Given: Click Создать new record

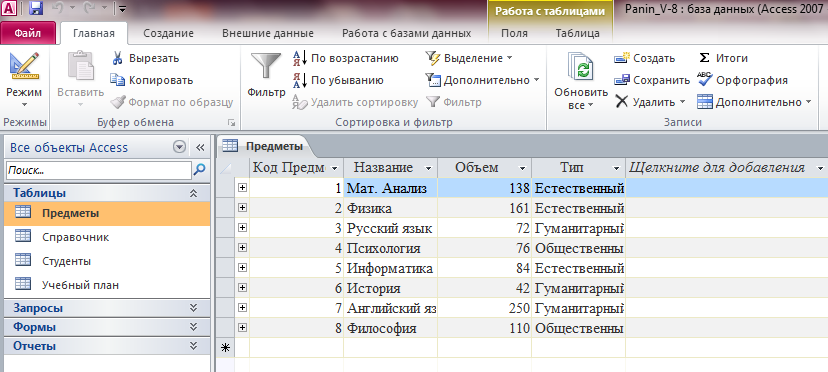Looking at the screenshot, I should [x=645, y=58].
